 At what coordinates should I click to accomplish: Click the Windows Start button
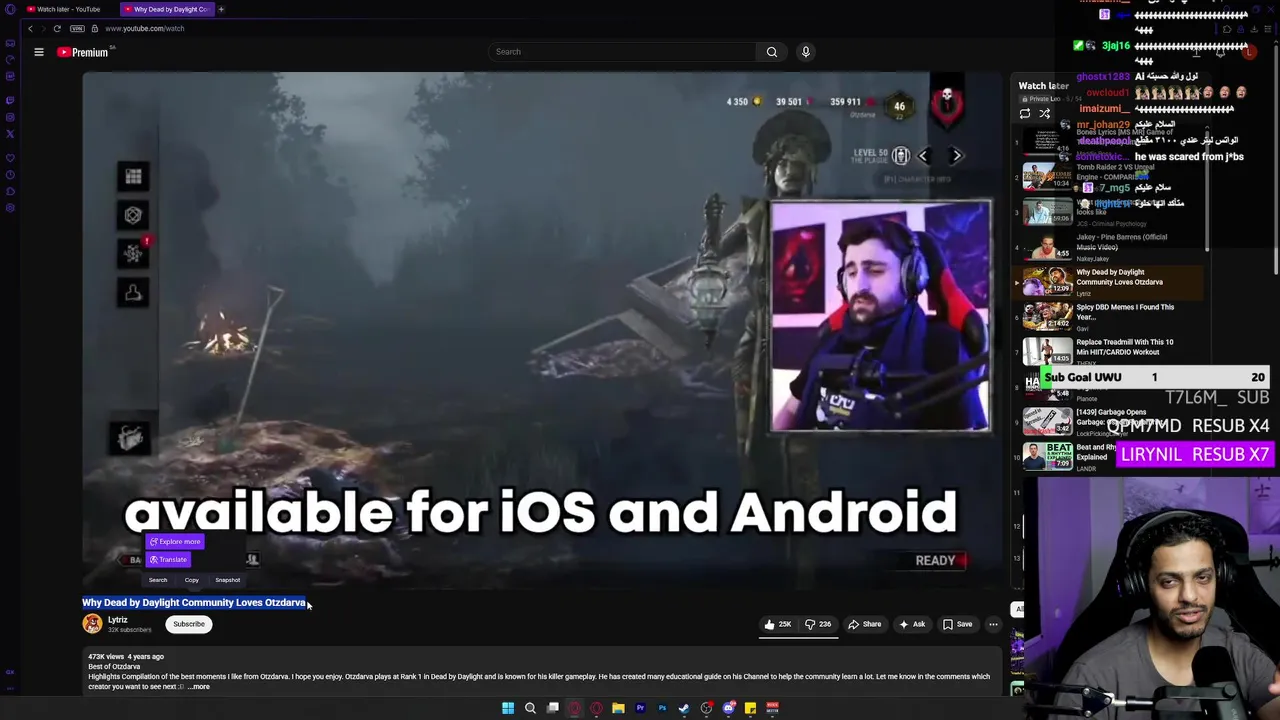pos(508,708)
